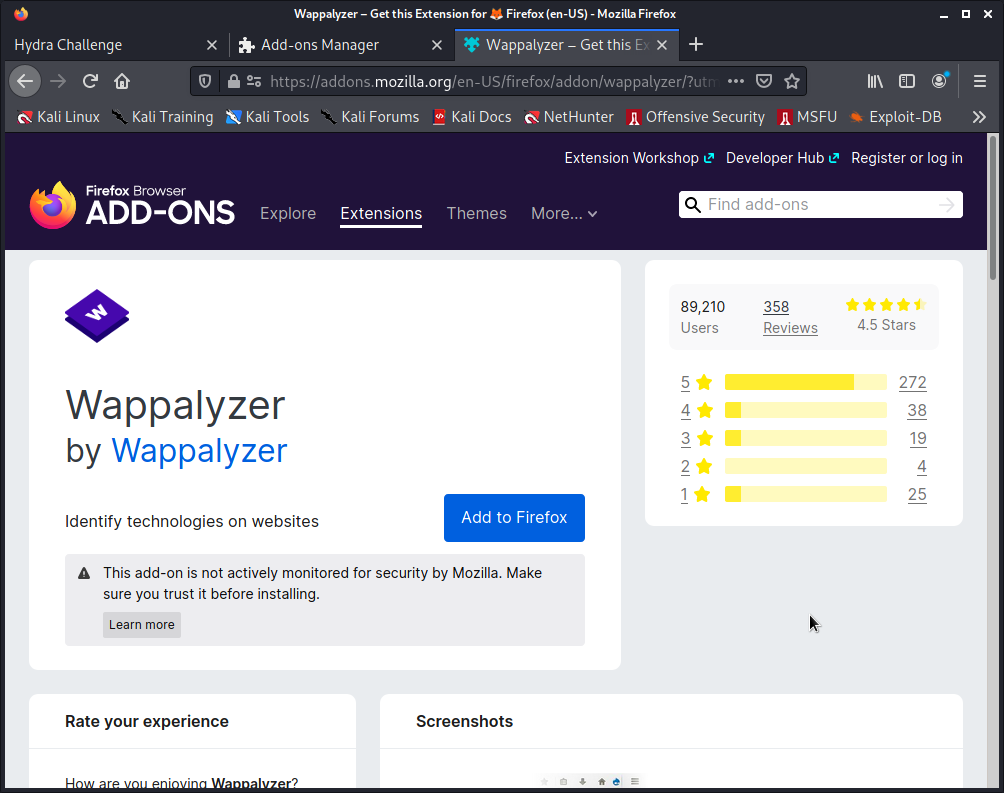1004x793 pixels.
Task: Click the 272 five-star review count
Action: point(912,382)
